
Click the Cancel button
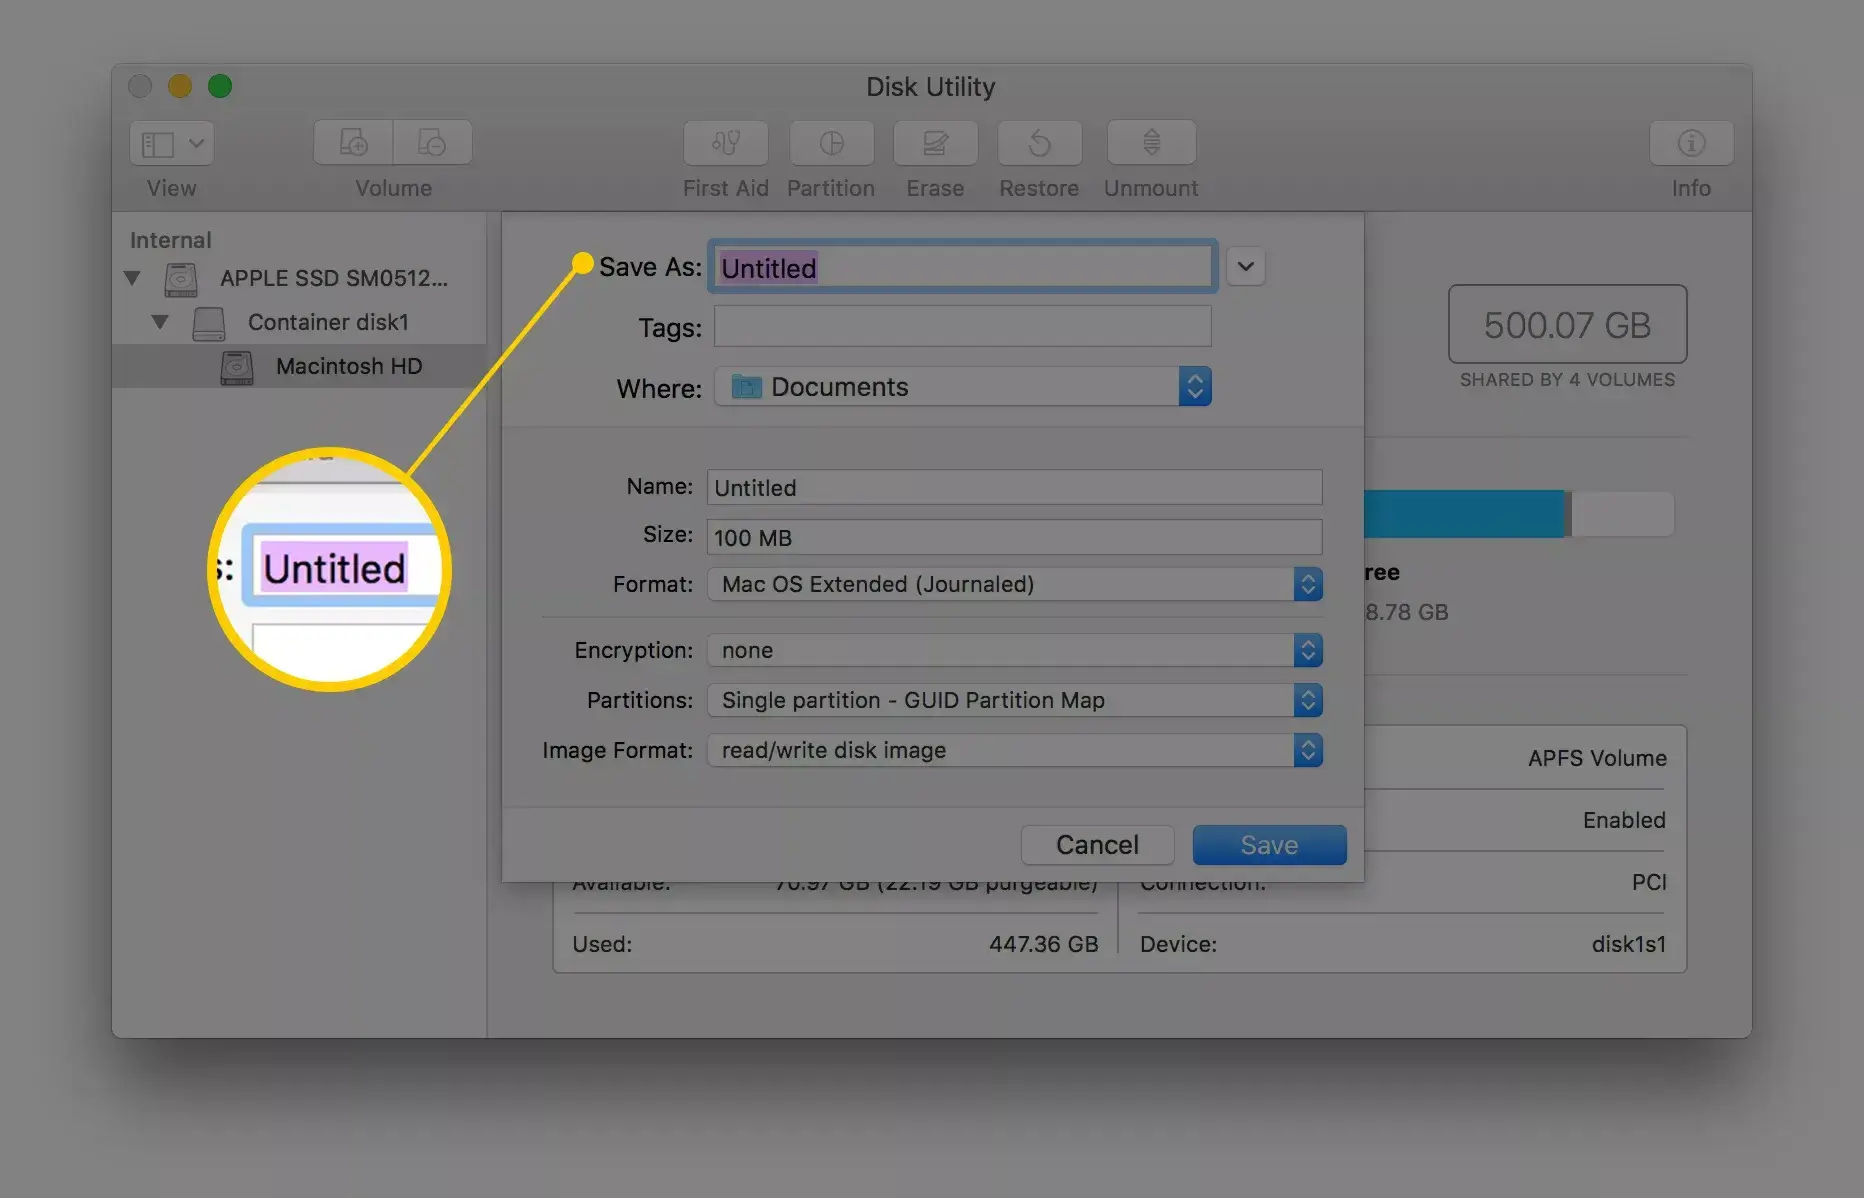coord(1097,845)
